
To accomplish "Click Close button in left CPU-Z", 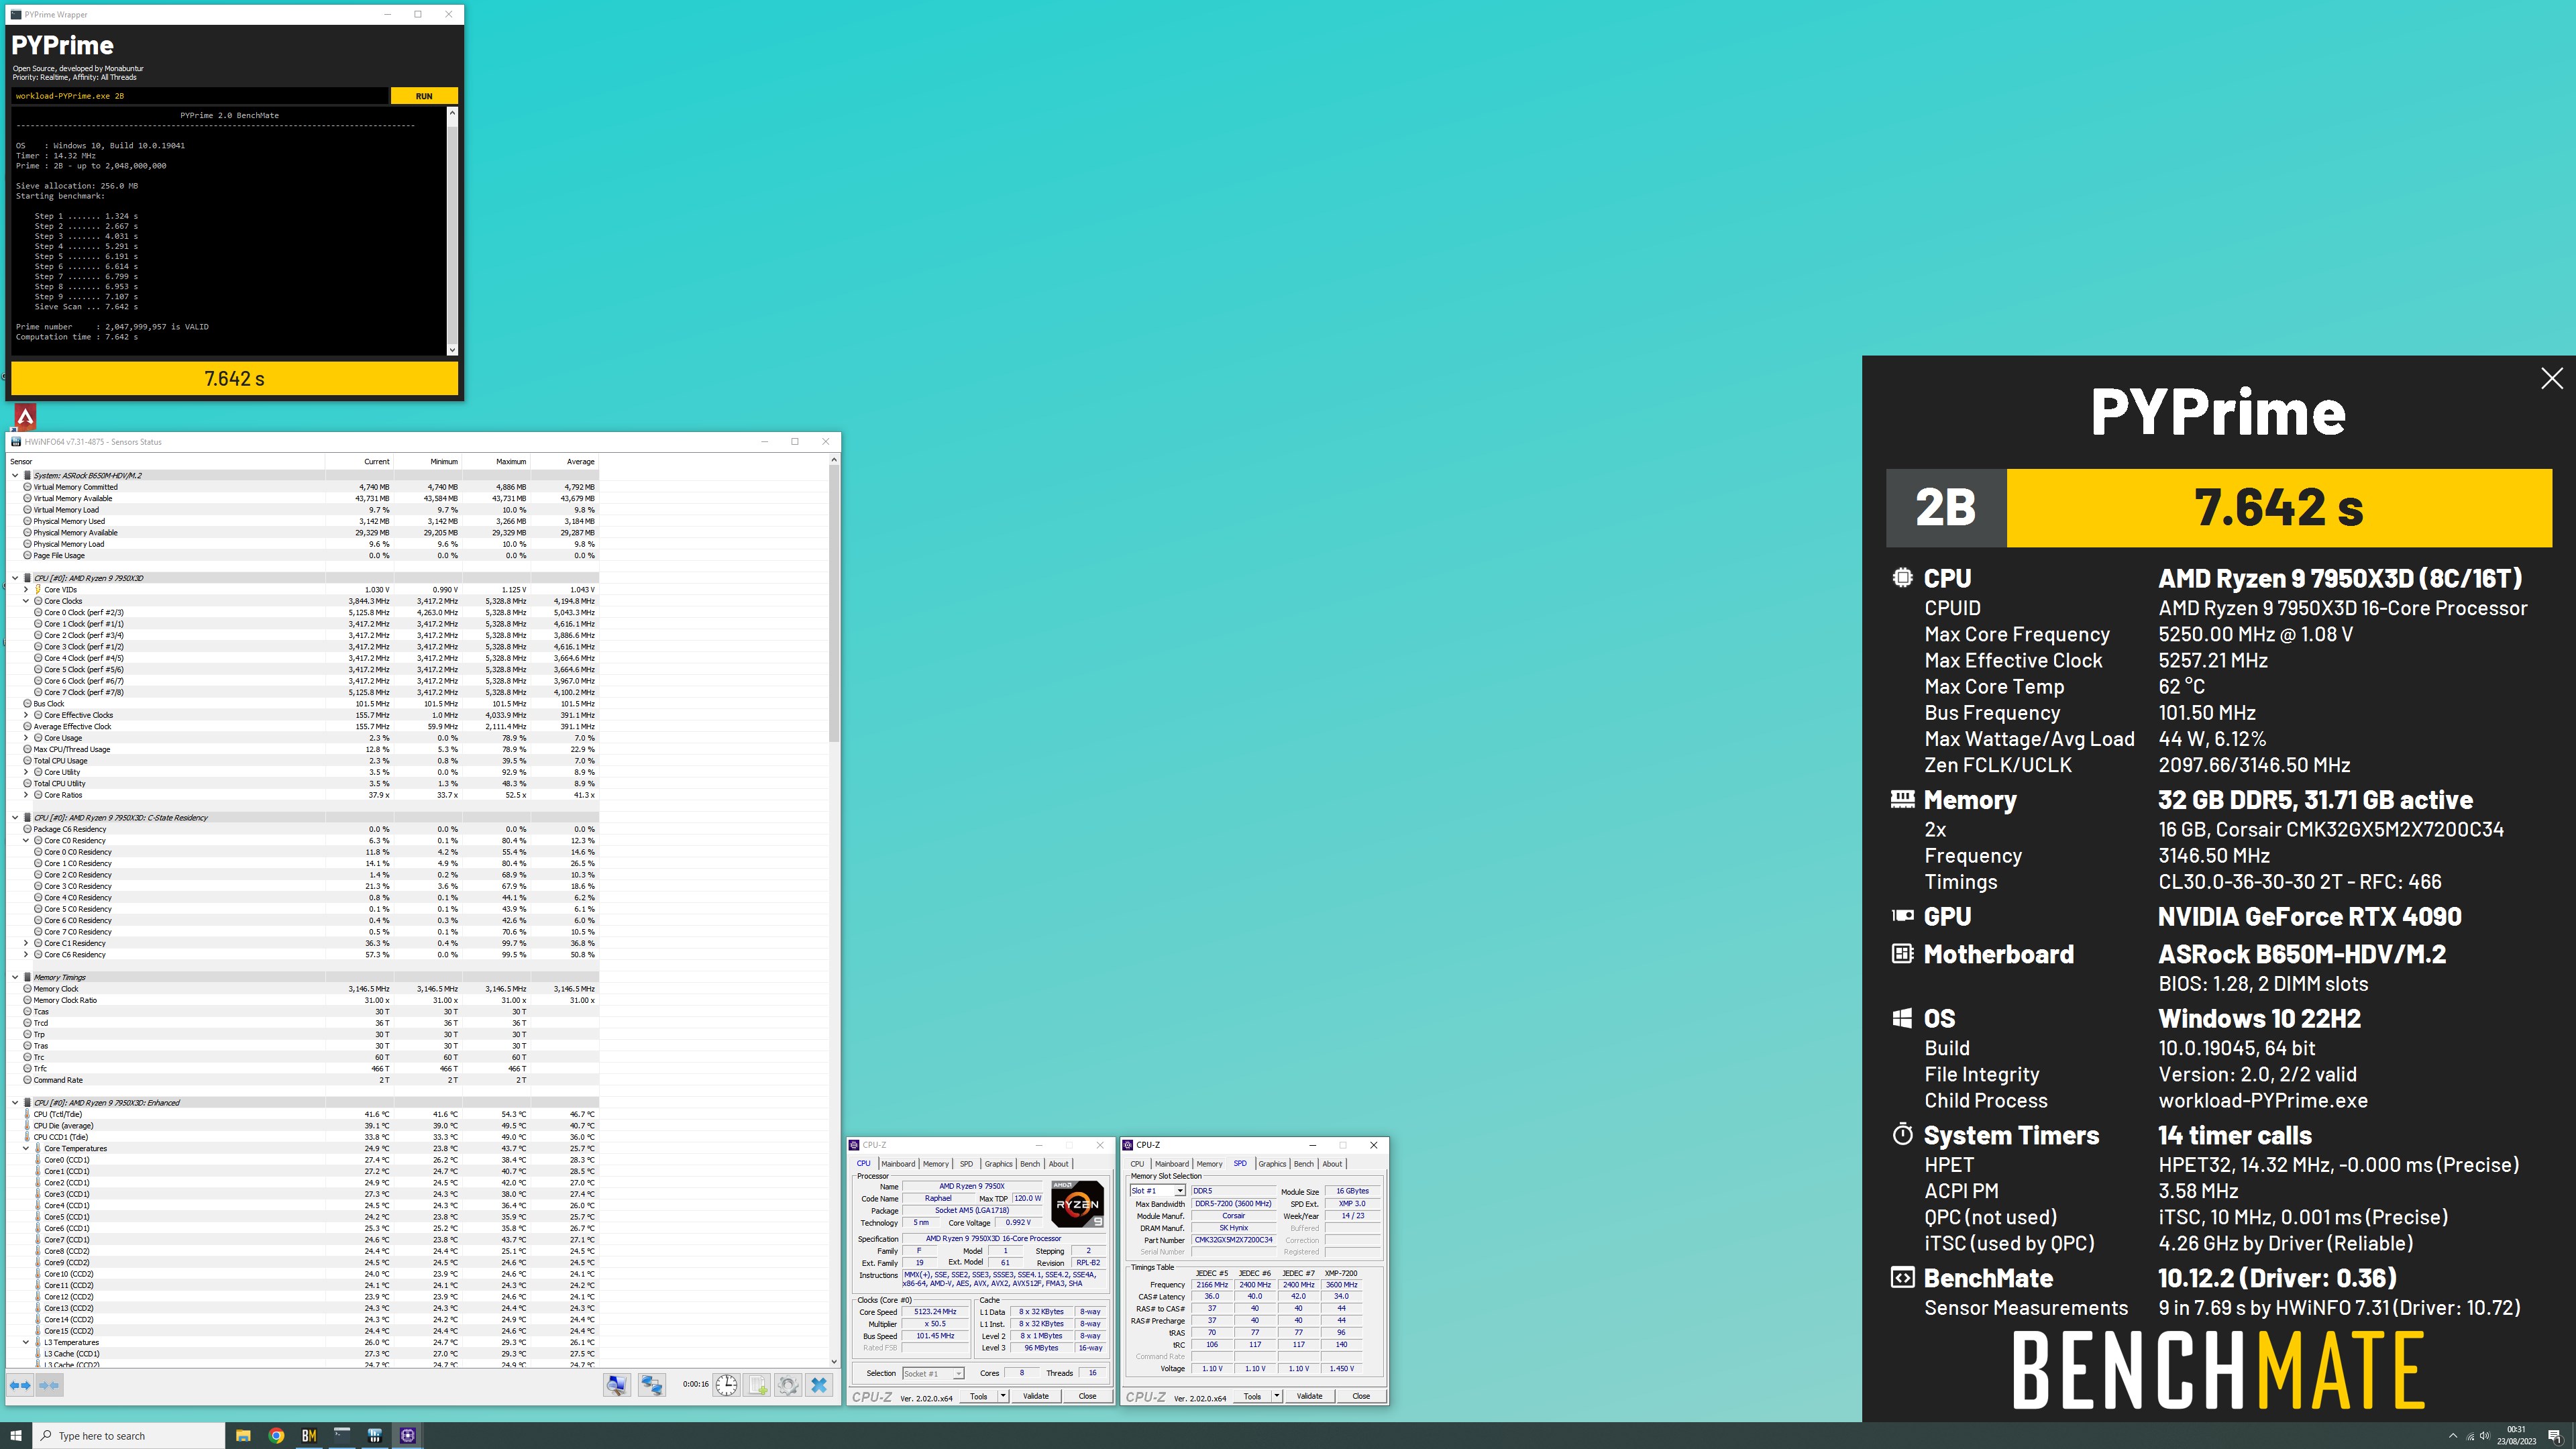I will point(1087,1396).
